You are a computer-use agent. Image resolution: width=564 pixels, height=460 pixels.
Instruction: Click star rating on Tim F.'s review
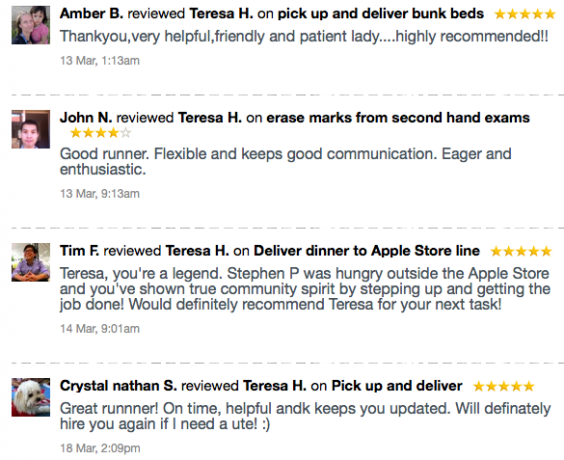(x=521, y=251)
